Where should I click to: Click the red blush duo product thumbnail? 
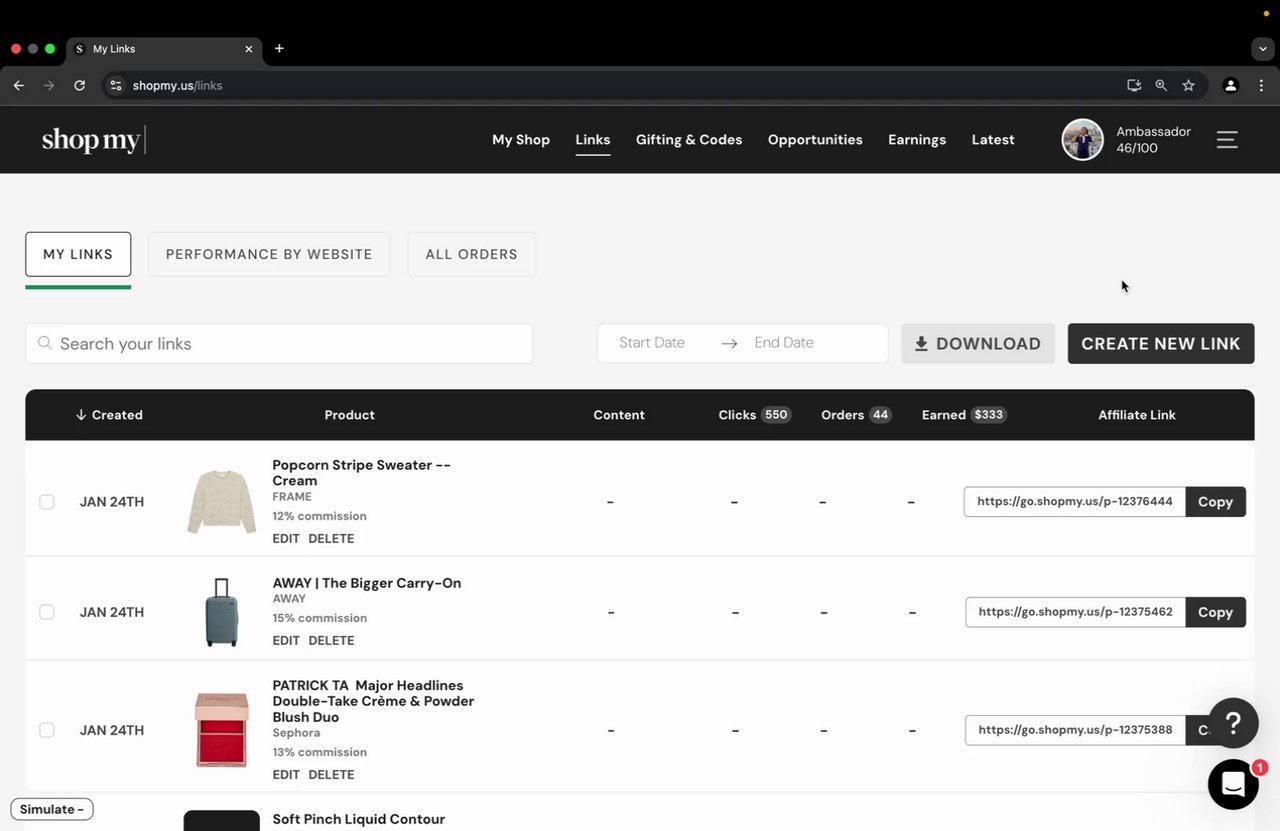tap(222, 730)
